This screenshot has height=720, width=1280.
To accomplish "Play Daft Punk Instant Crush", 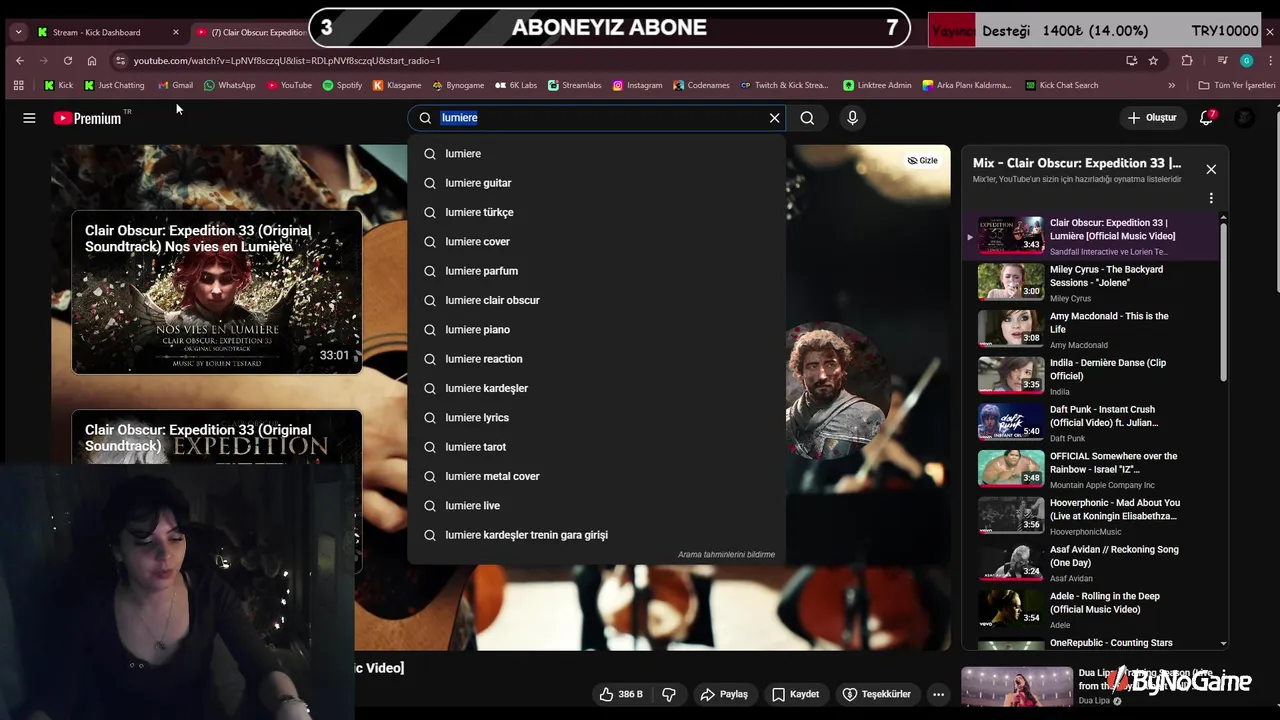I will click(1090, 423).
